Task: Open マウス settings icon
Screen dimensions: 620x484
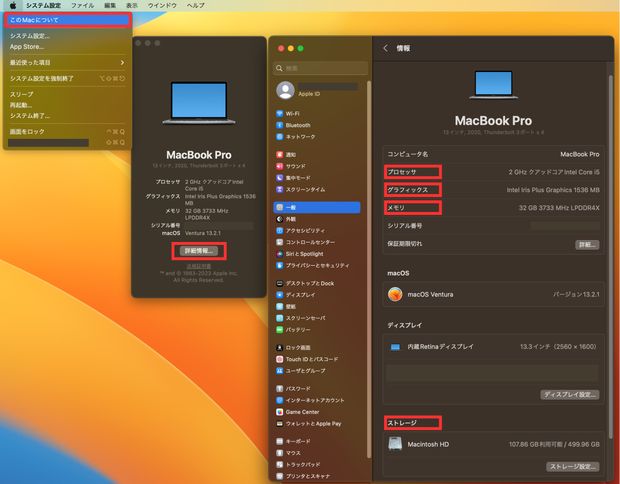Action: pos(280,453)
